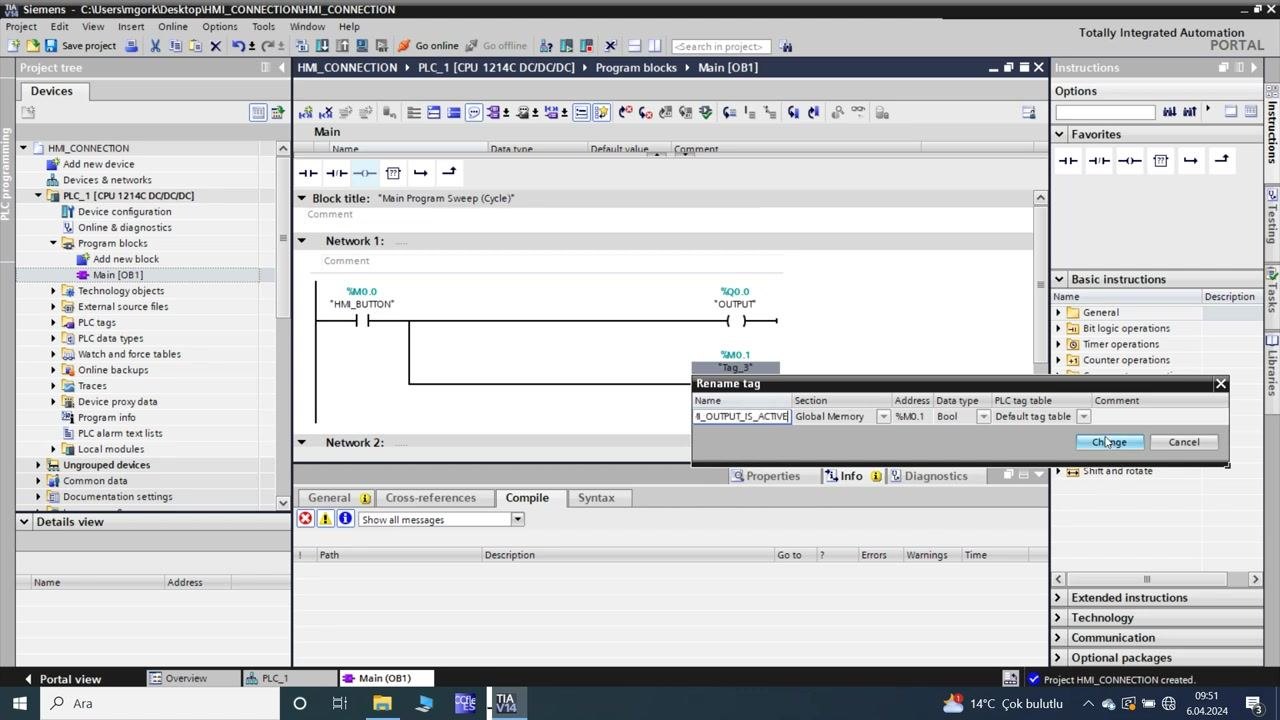Open the Properties tab

pyautogui.click(x=766, y=476)
